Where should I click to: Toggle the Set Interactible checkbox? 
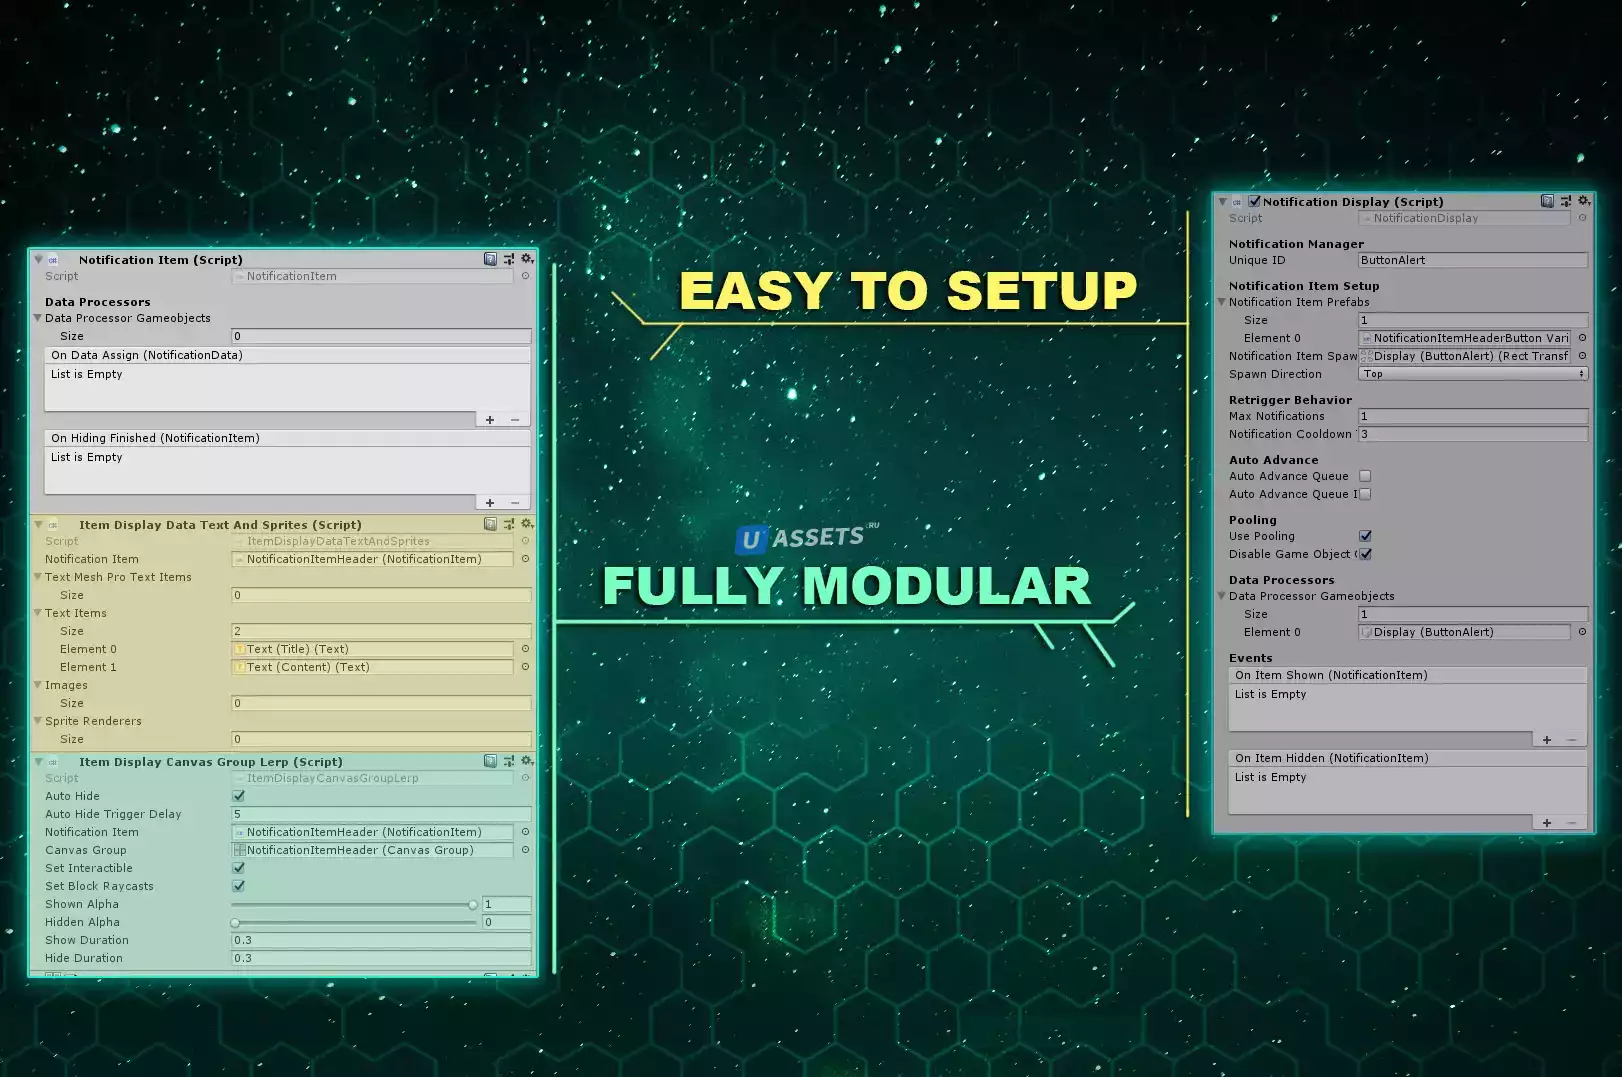pos(239,868)
